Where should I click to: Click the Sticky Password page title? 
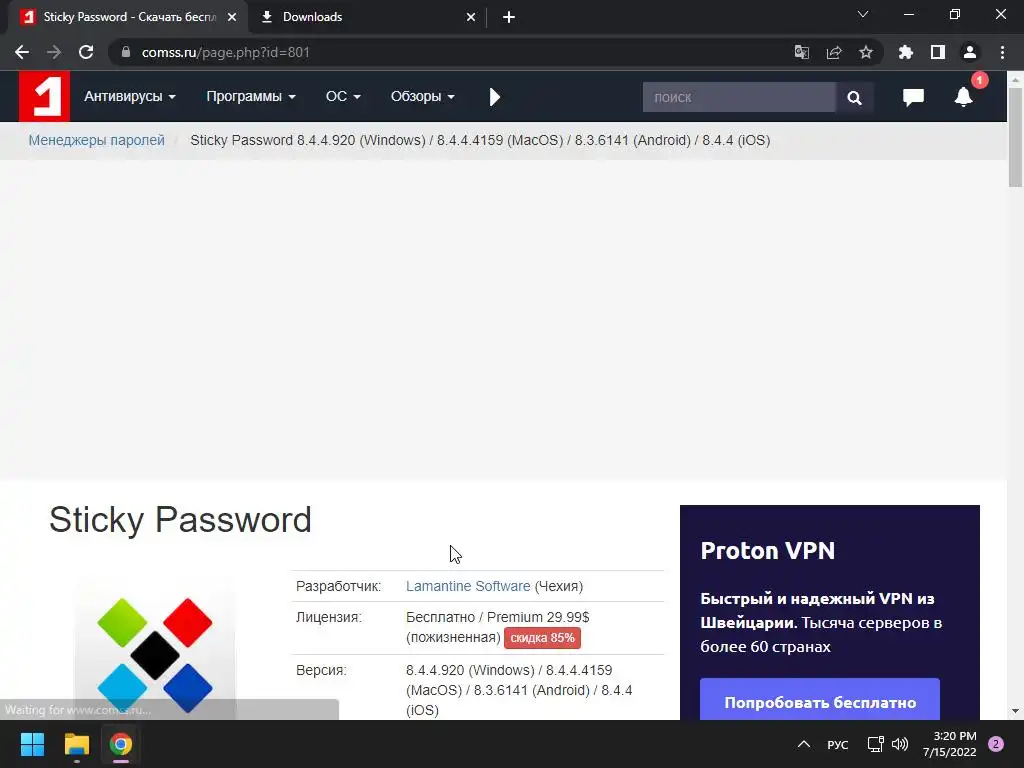(180, 520)
